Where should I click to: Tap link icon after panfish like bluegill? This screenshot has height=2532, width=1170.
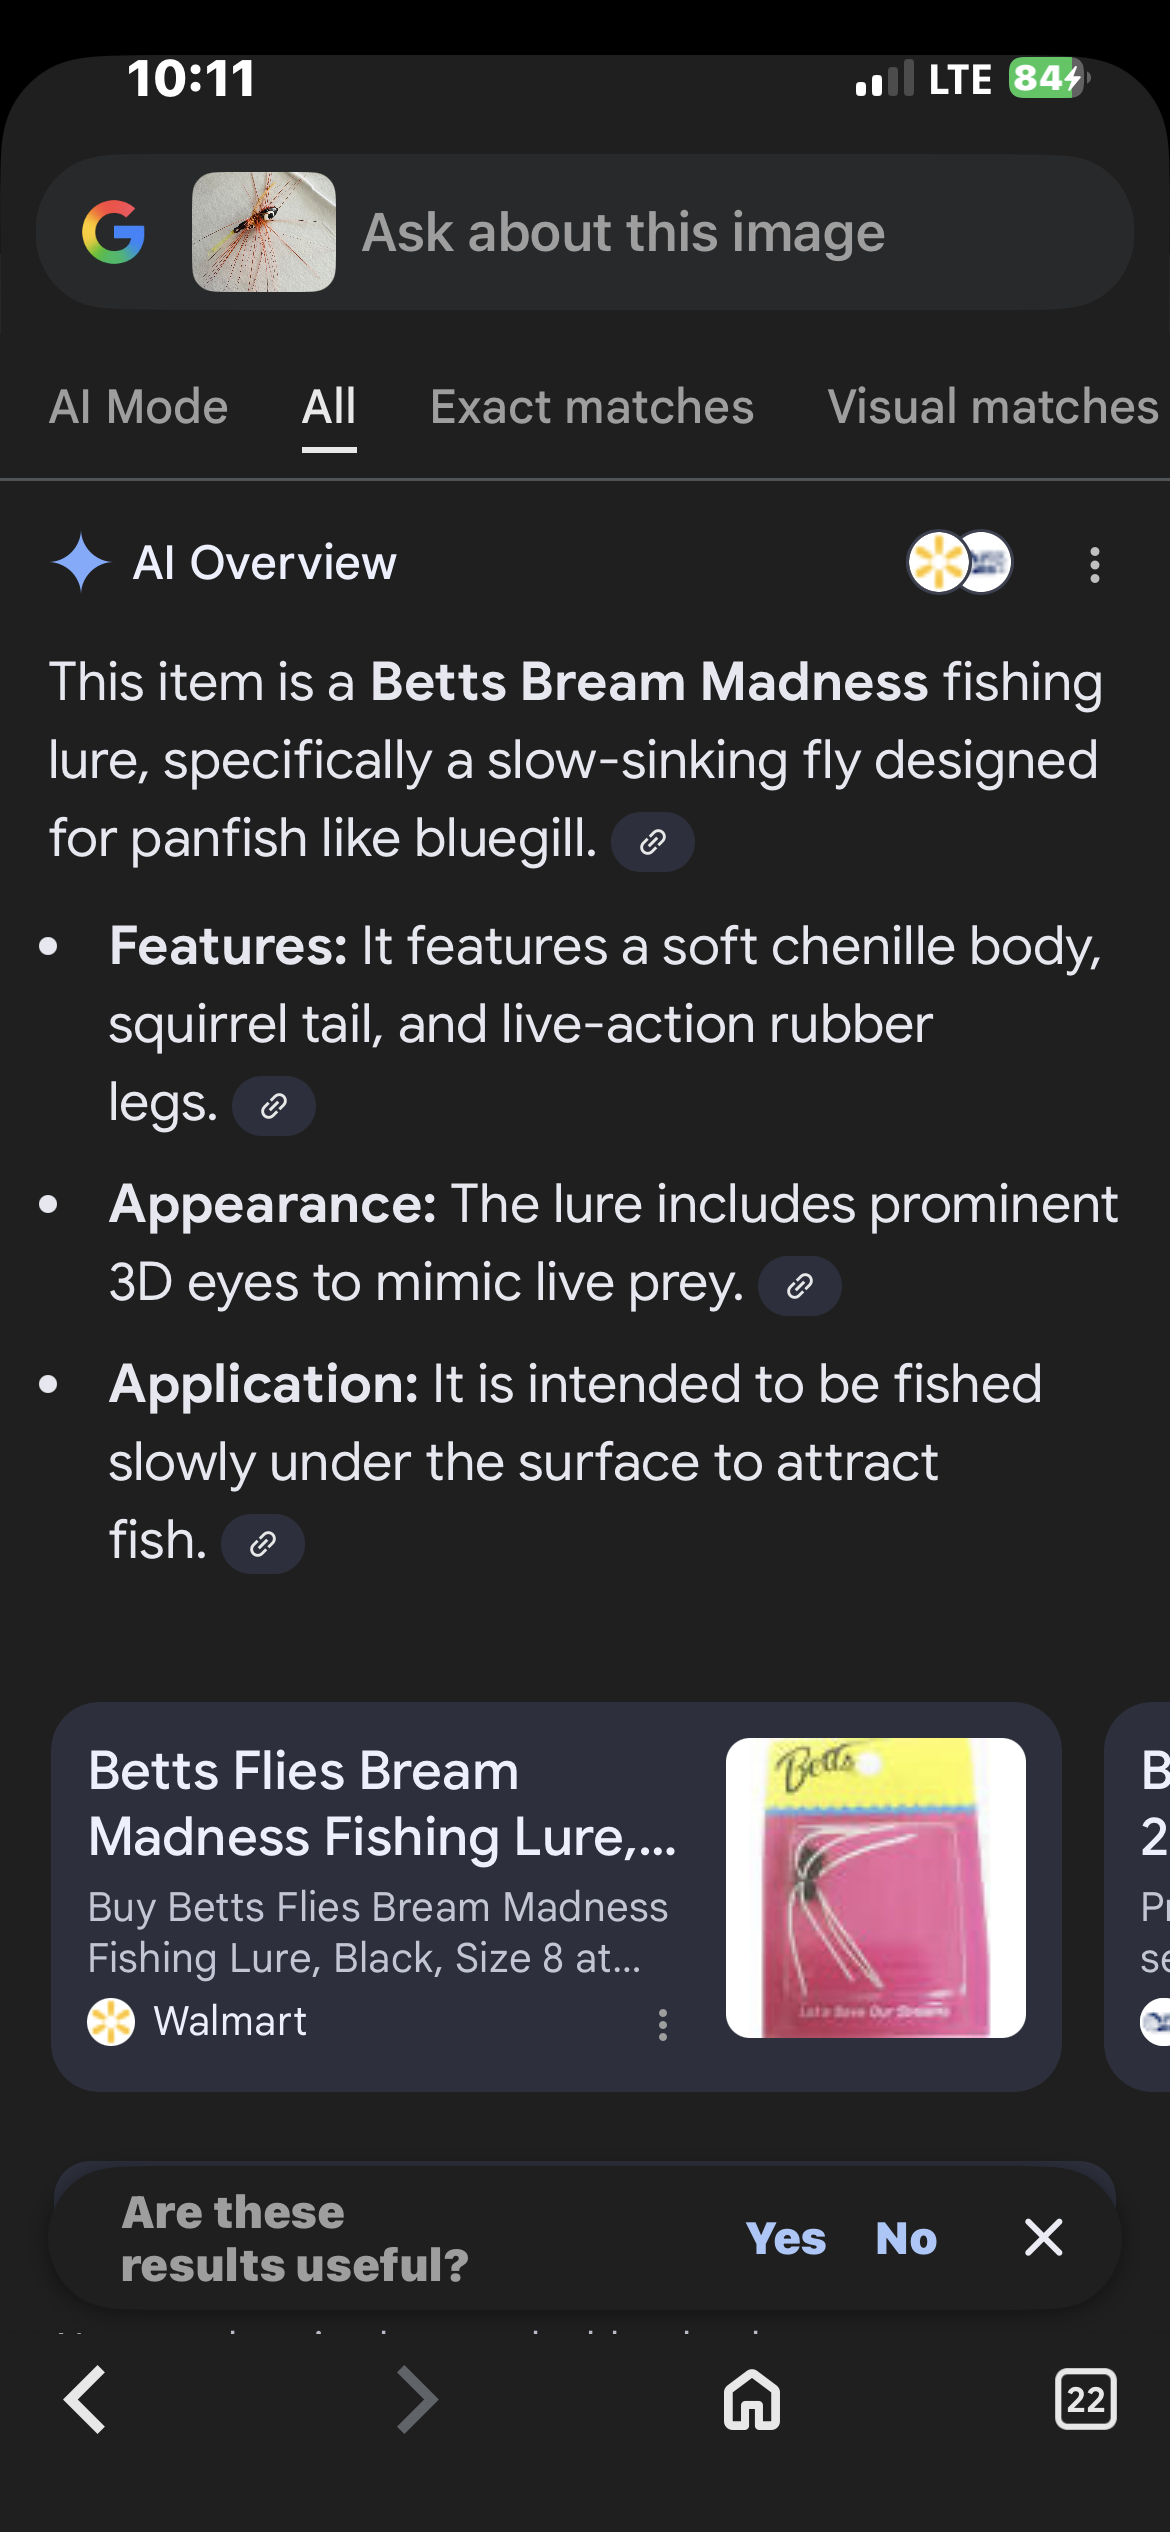point(653,842)
